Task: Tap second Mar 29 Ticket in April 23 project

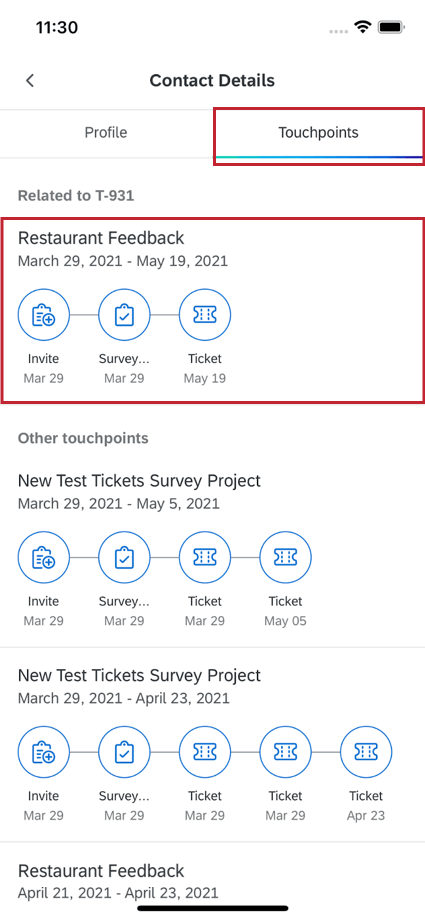Action: pyautogui.click(x=285, y=752)
